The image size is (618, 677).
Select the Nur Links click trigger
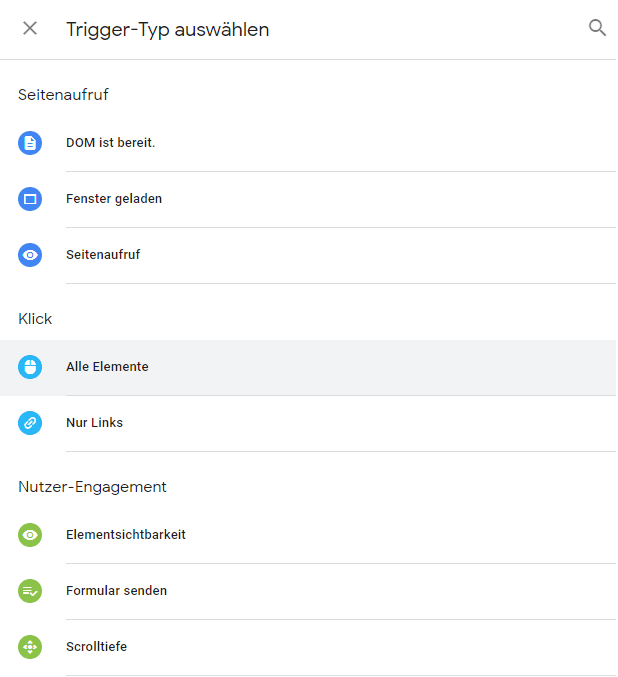point(95,423)
